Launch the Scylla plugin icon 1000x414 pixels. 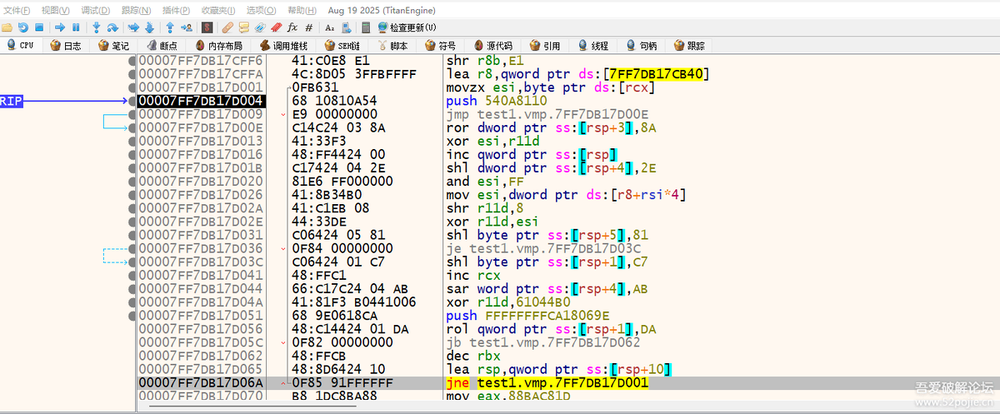[x=207, y=27]
